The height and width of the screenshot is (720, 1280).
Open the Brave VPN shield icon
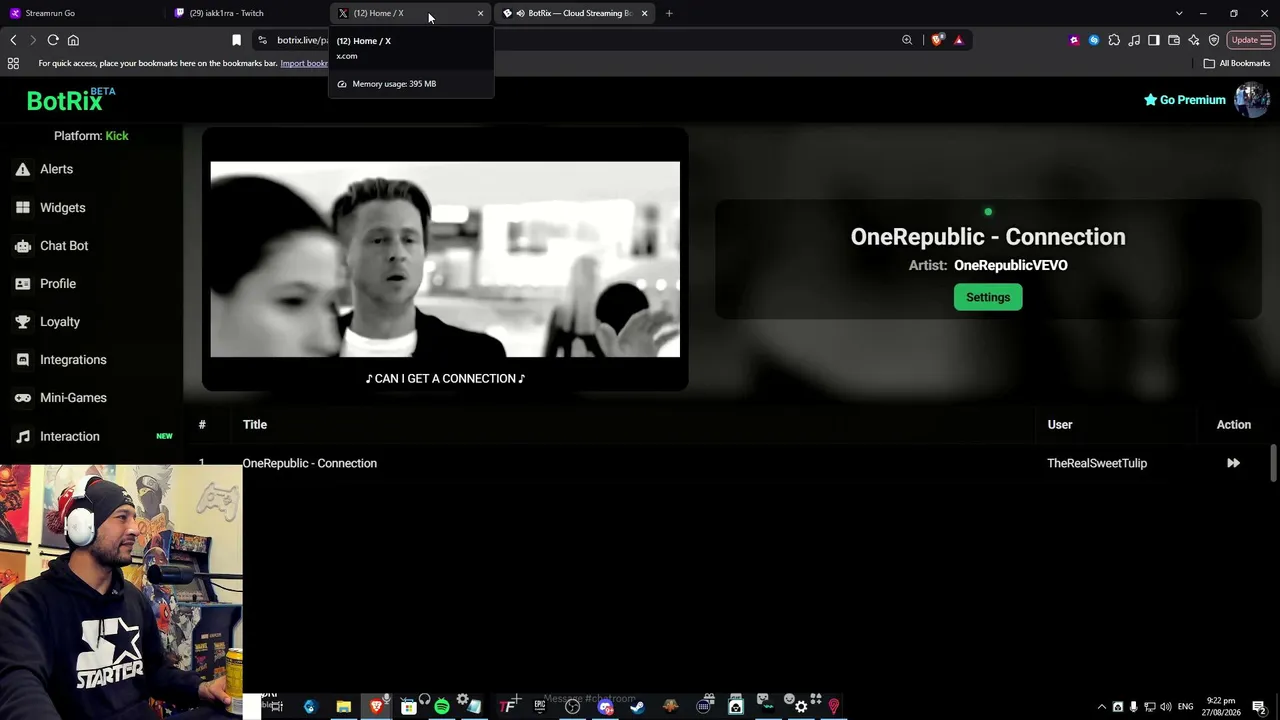[1214, 40]
